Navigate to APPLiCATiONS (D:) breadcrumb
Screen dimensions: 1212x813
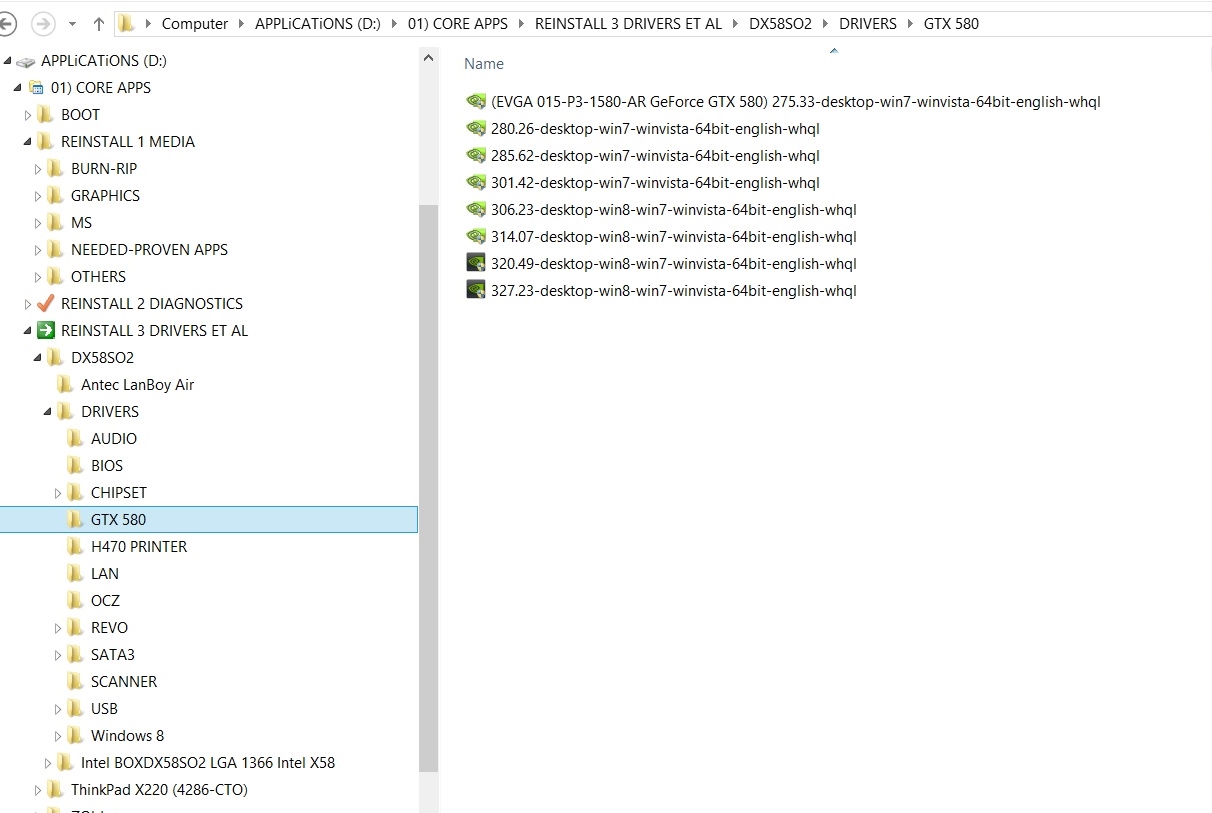coord(318,24)
